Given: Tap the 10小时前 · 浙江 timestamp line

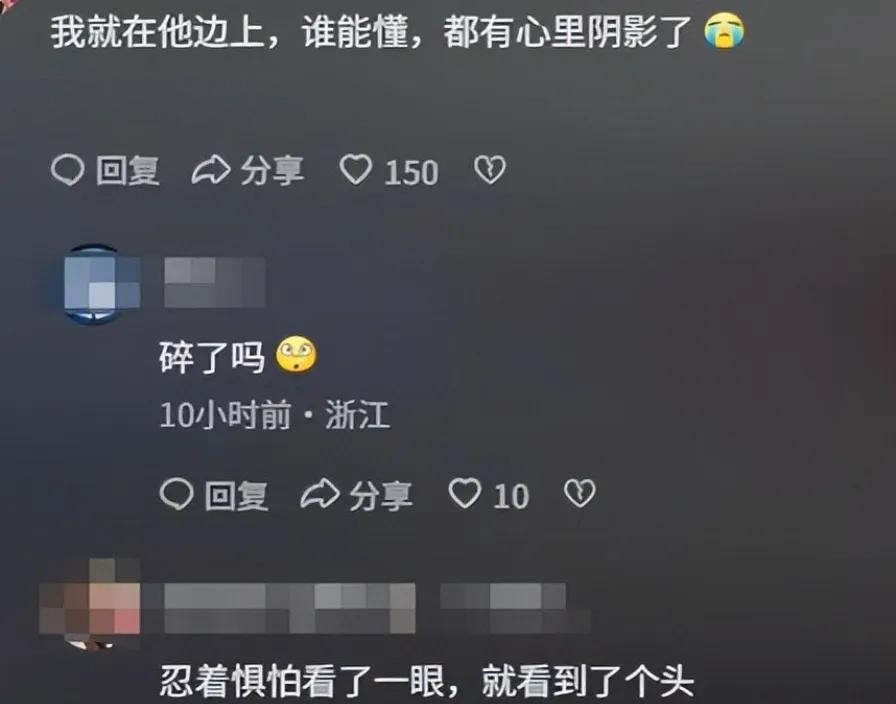Looking at the screenshot, I should click(275, 414).
